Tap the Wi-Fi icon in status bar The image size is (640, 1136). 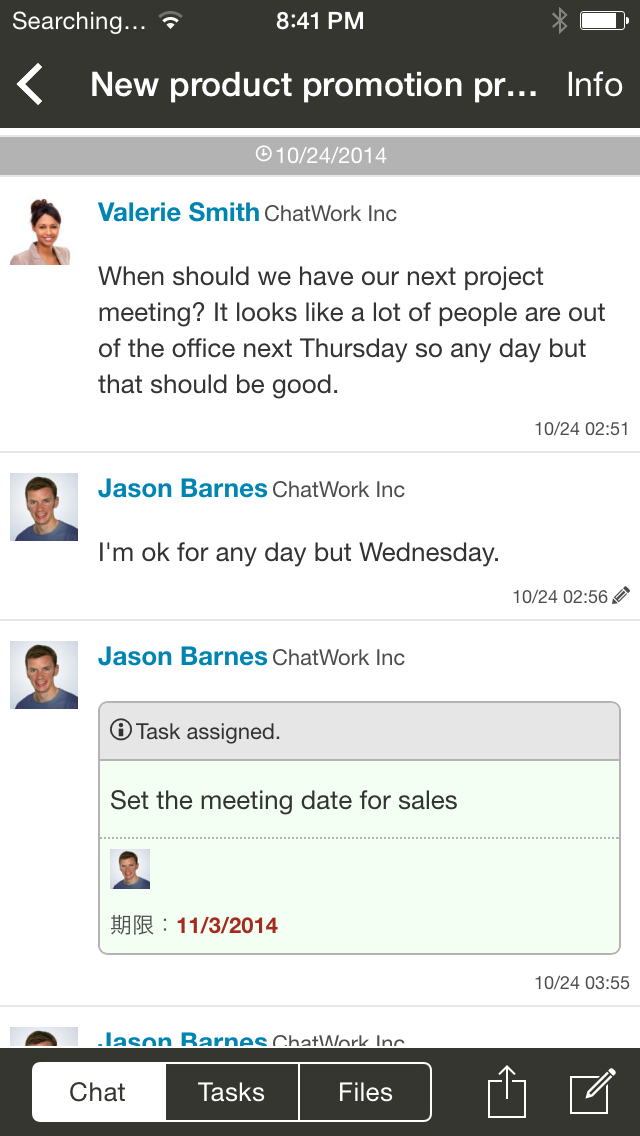pos(171,20)
